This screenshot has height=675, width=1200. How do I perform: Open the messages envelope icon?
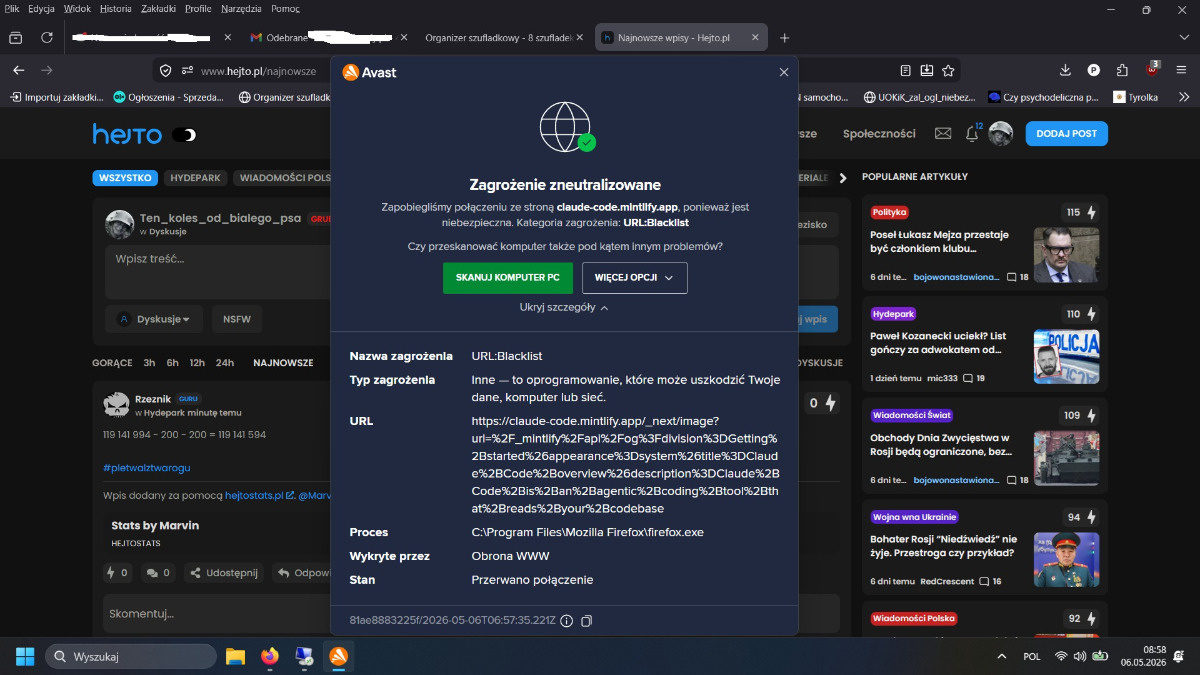click(x=942, y=134)
